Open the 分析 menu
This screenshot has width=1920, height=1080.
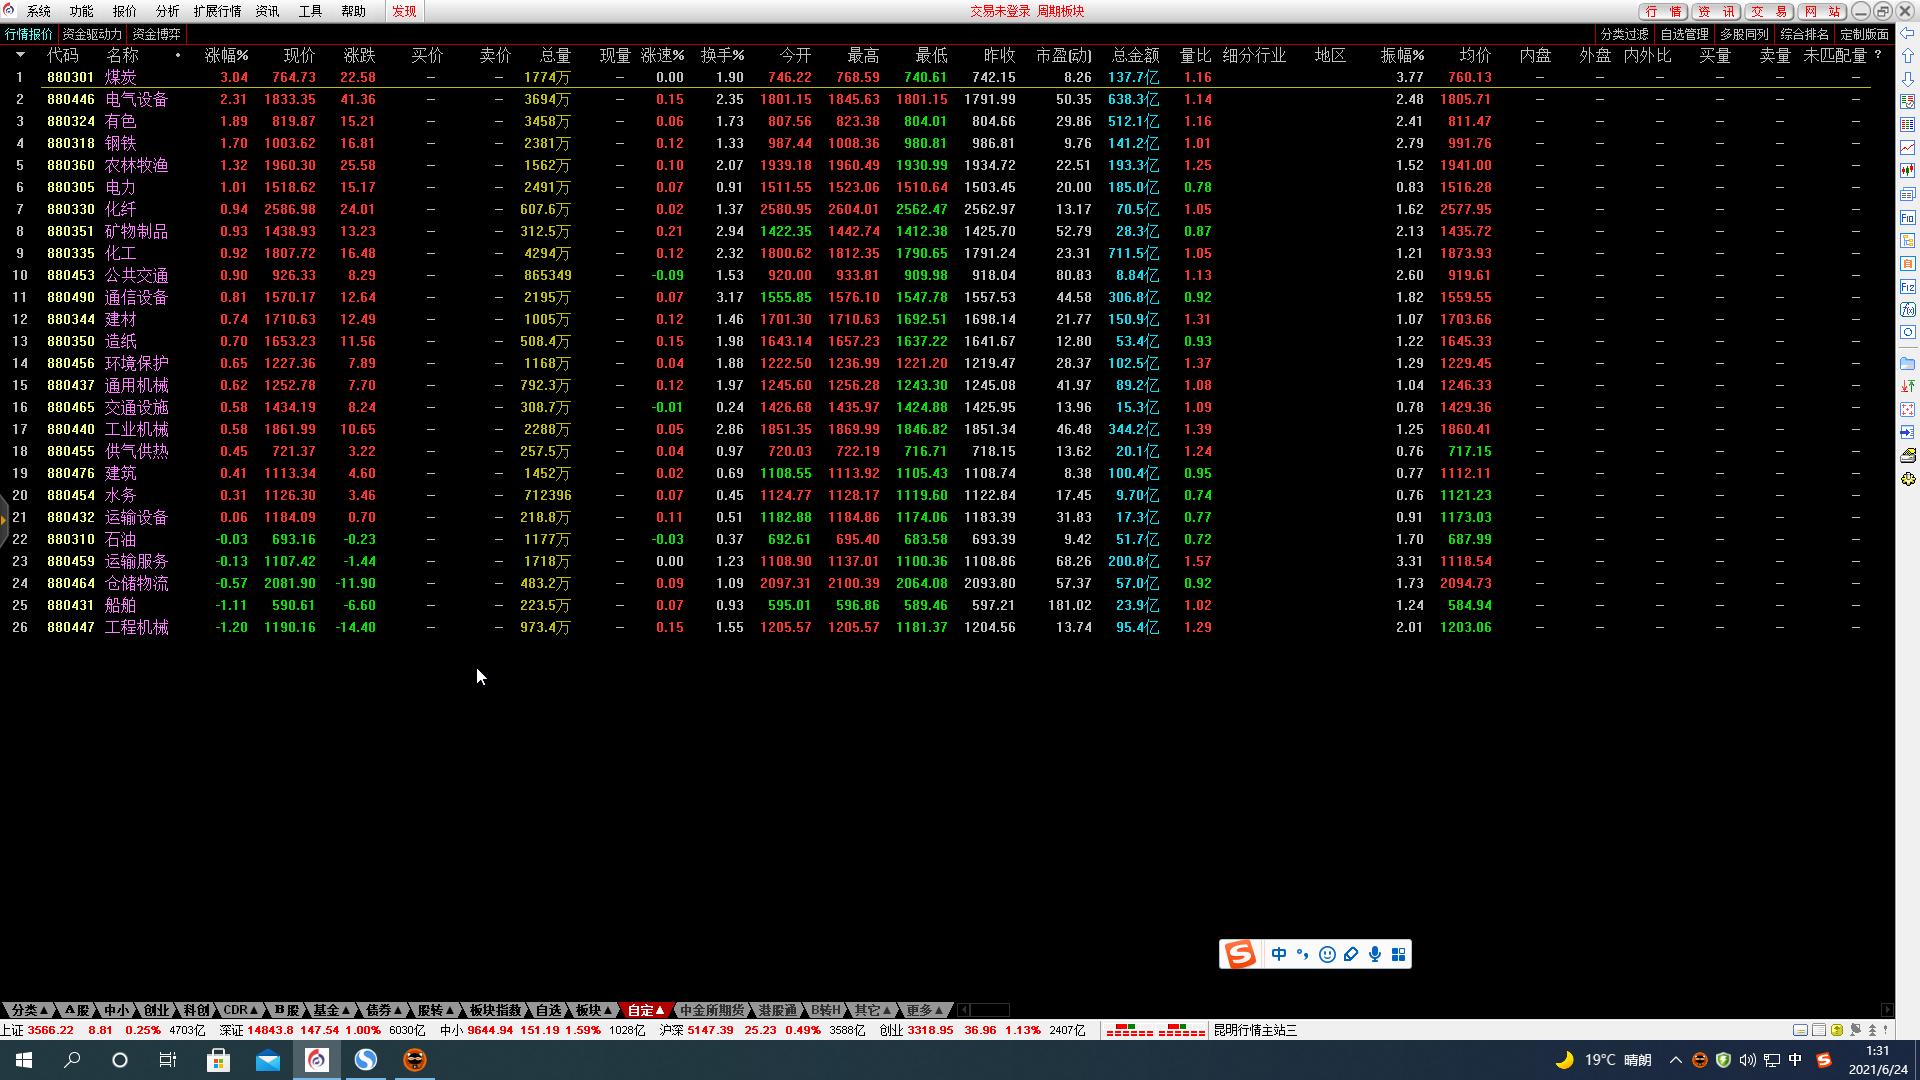167,11
